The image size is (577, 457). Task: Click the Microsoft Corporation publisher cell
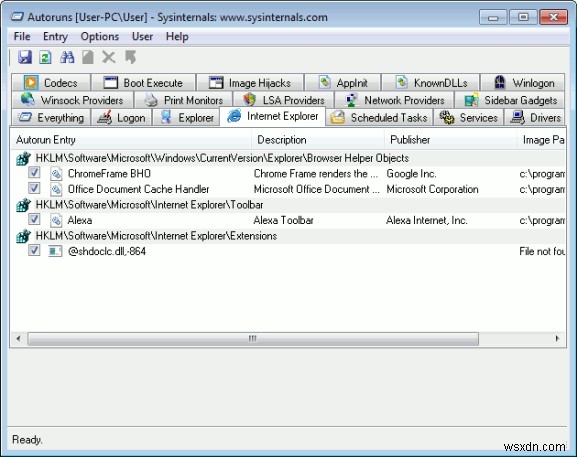[x=432, y=189]
